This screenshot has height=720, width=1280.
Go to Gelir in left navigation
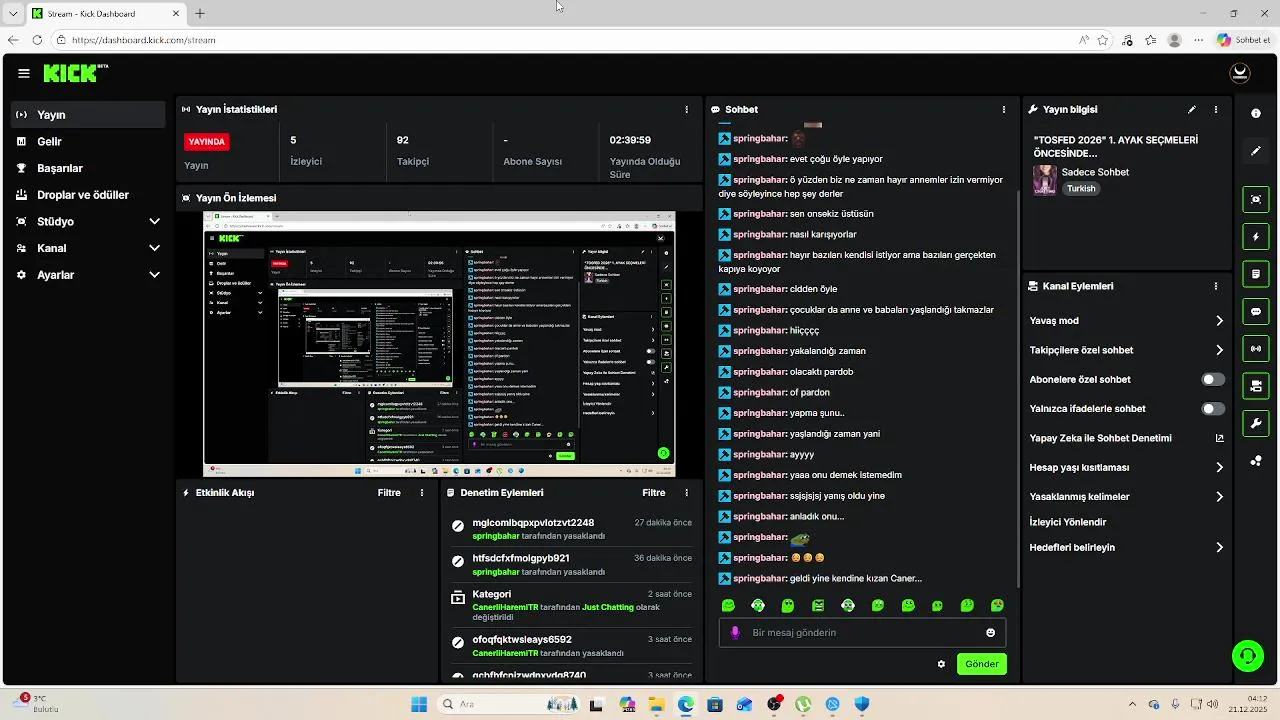[x=88, y=142]
